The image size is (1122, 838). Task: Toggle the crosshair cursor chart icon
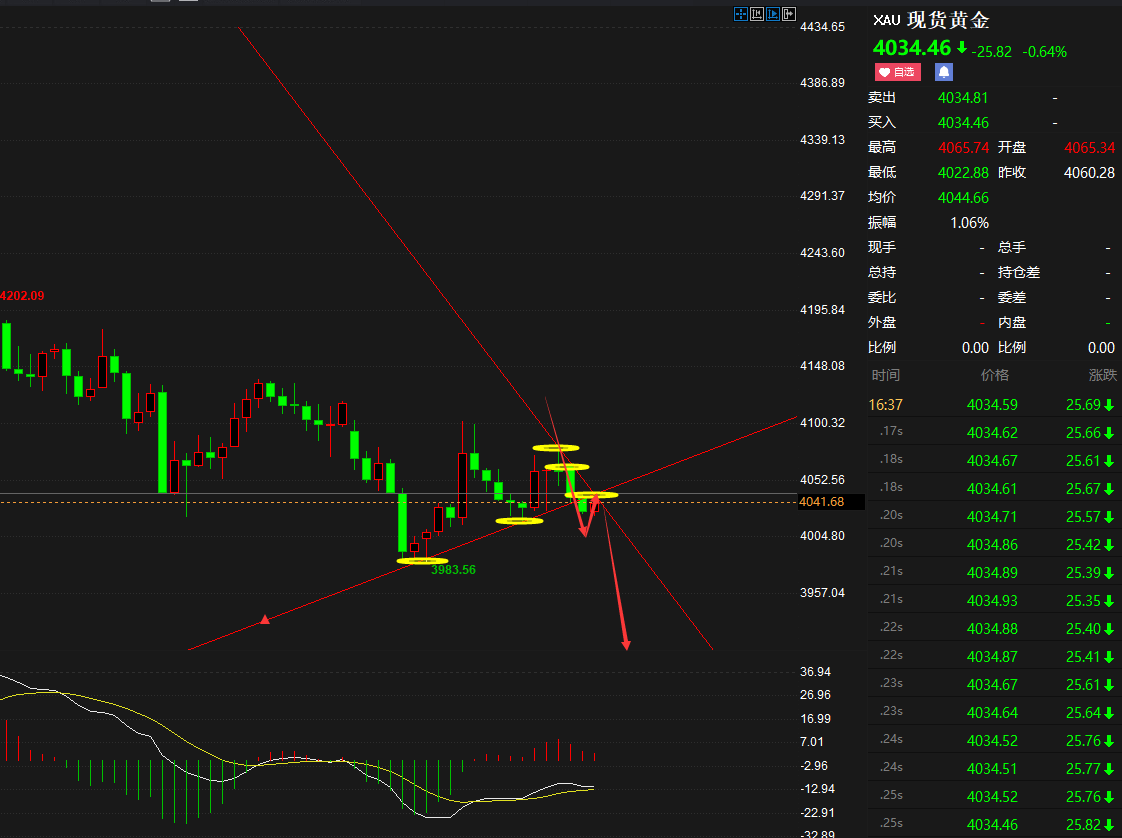741,14
